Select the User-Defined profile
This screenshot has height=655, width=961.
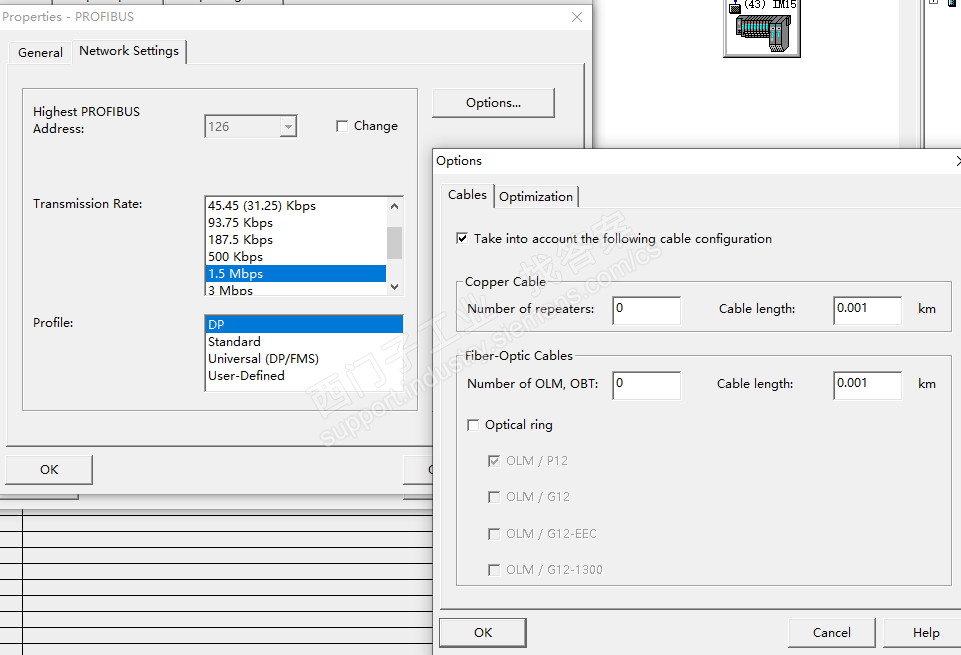[x=304, y=376]
